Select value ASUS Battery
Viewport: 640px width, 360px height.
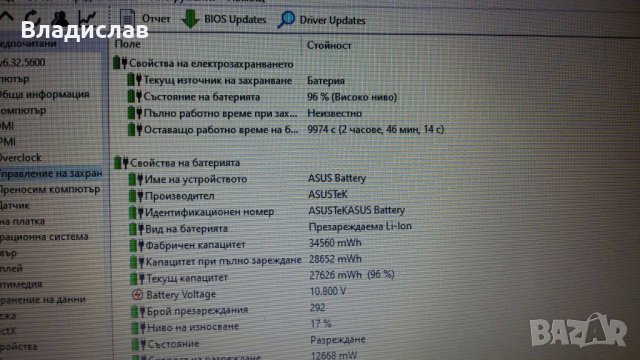pyautogui.click(x=337, y=178)
